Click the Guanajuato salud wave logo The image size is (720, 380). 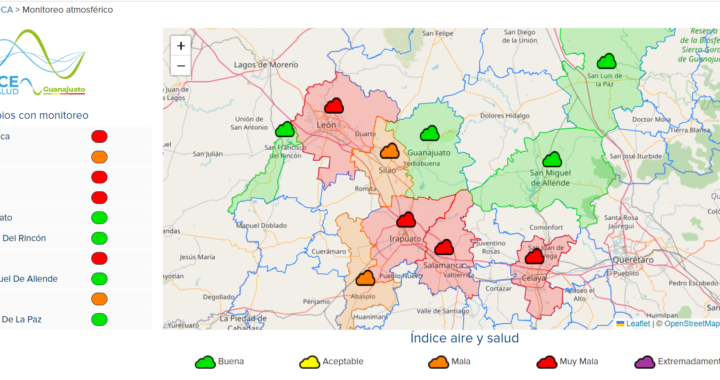pyautogui.click(x=43, y=62)
